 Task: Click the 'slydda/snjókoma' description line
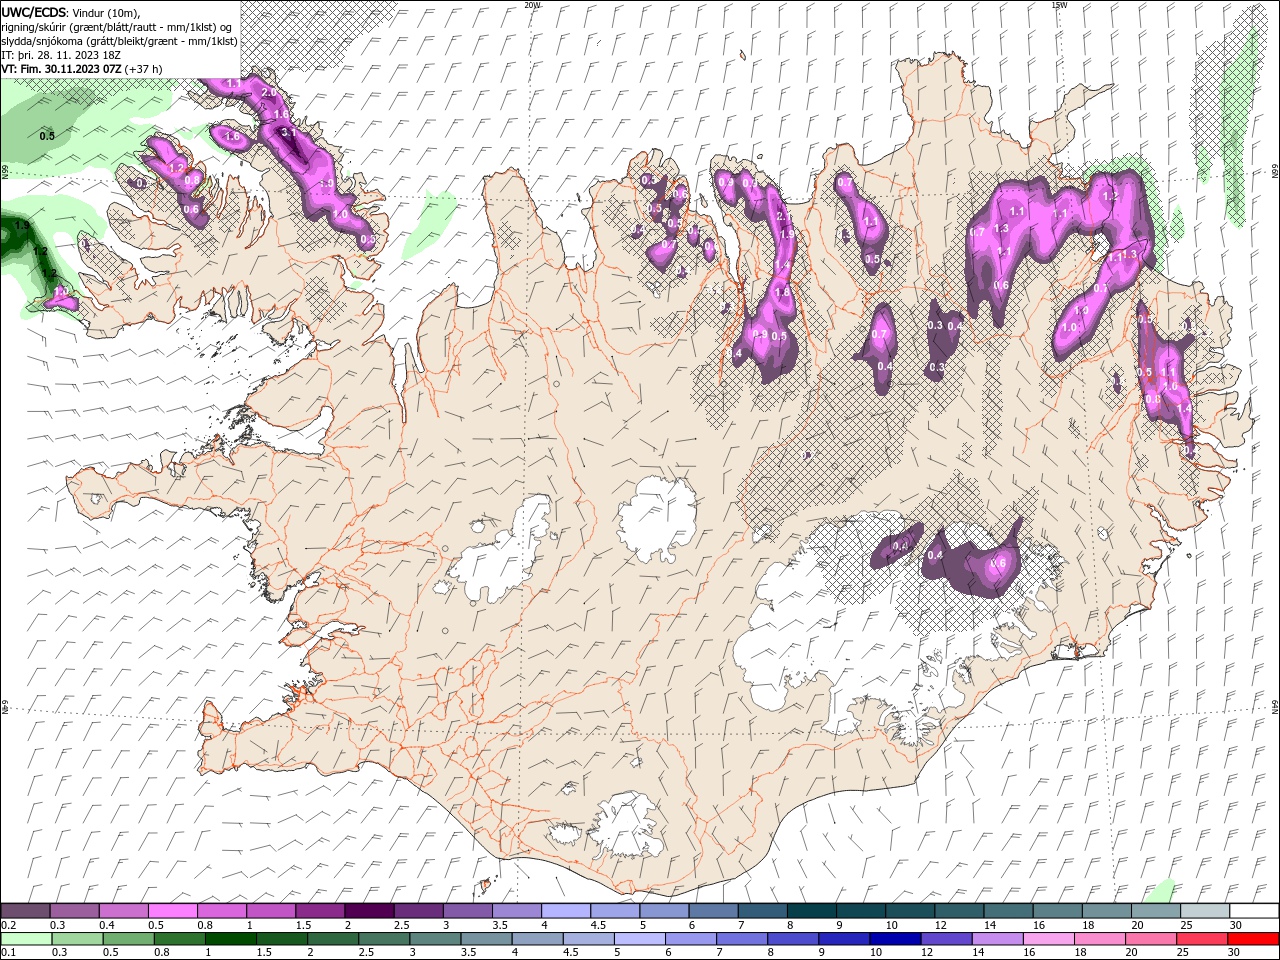[120, 41]
